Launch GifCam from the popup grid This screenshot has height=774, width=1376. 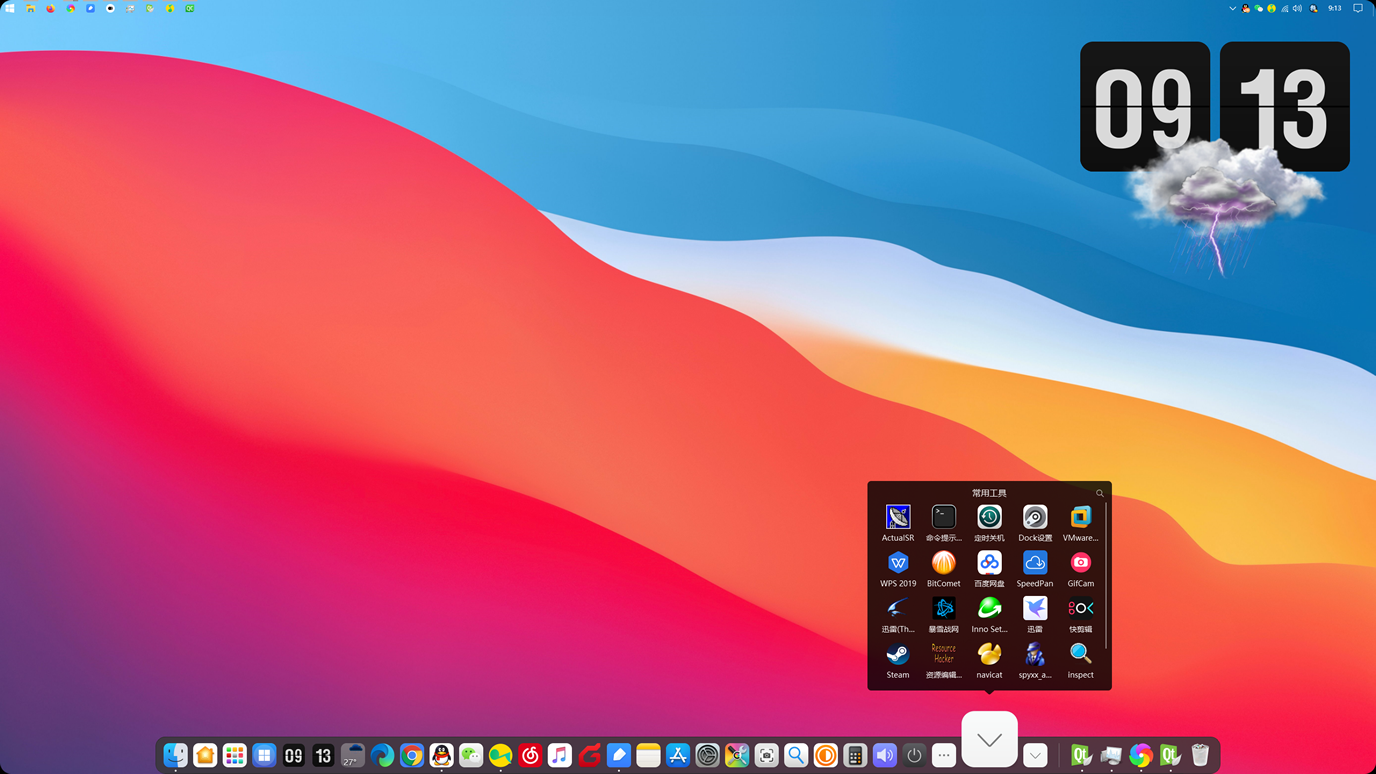pyautogui.click(x=1080, y=564)
